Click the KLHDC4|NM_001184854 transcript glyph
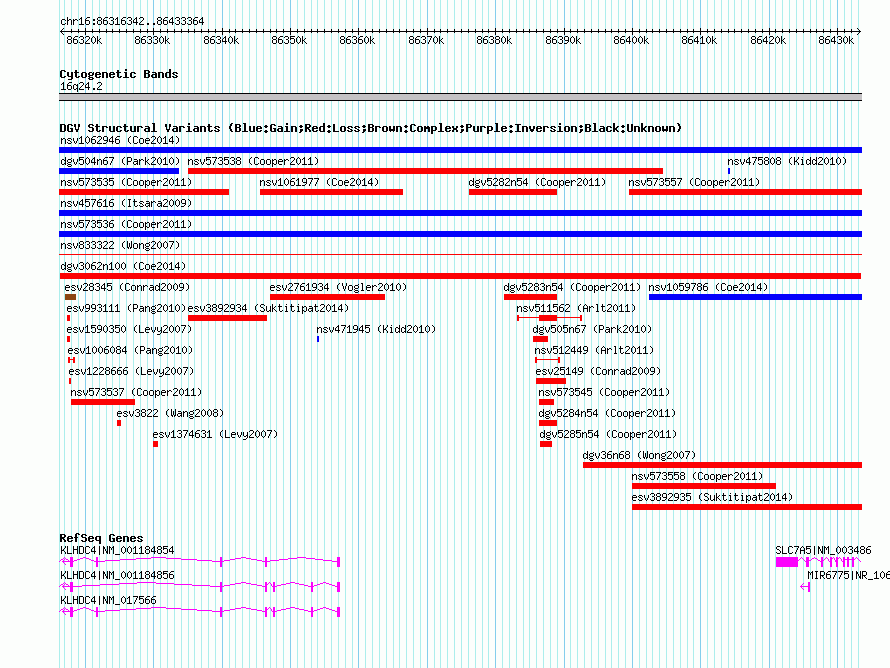890x668 pixels. [200, 562]
